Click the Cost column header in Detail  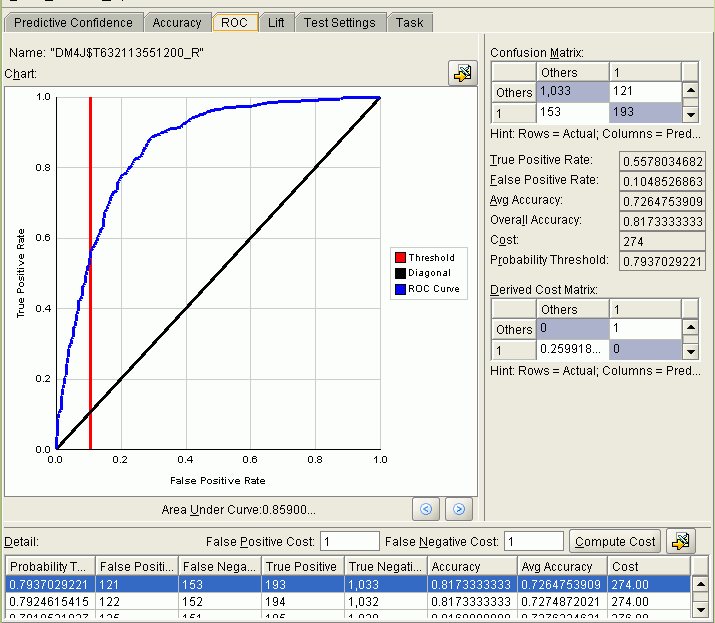pos(649,566)
